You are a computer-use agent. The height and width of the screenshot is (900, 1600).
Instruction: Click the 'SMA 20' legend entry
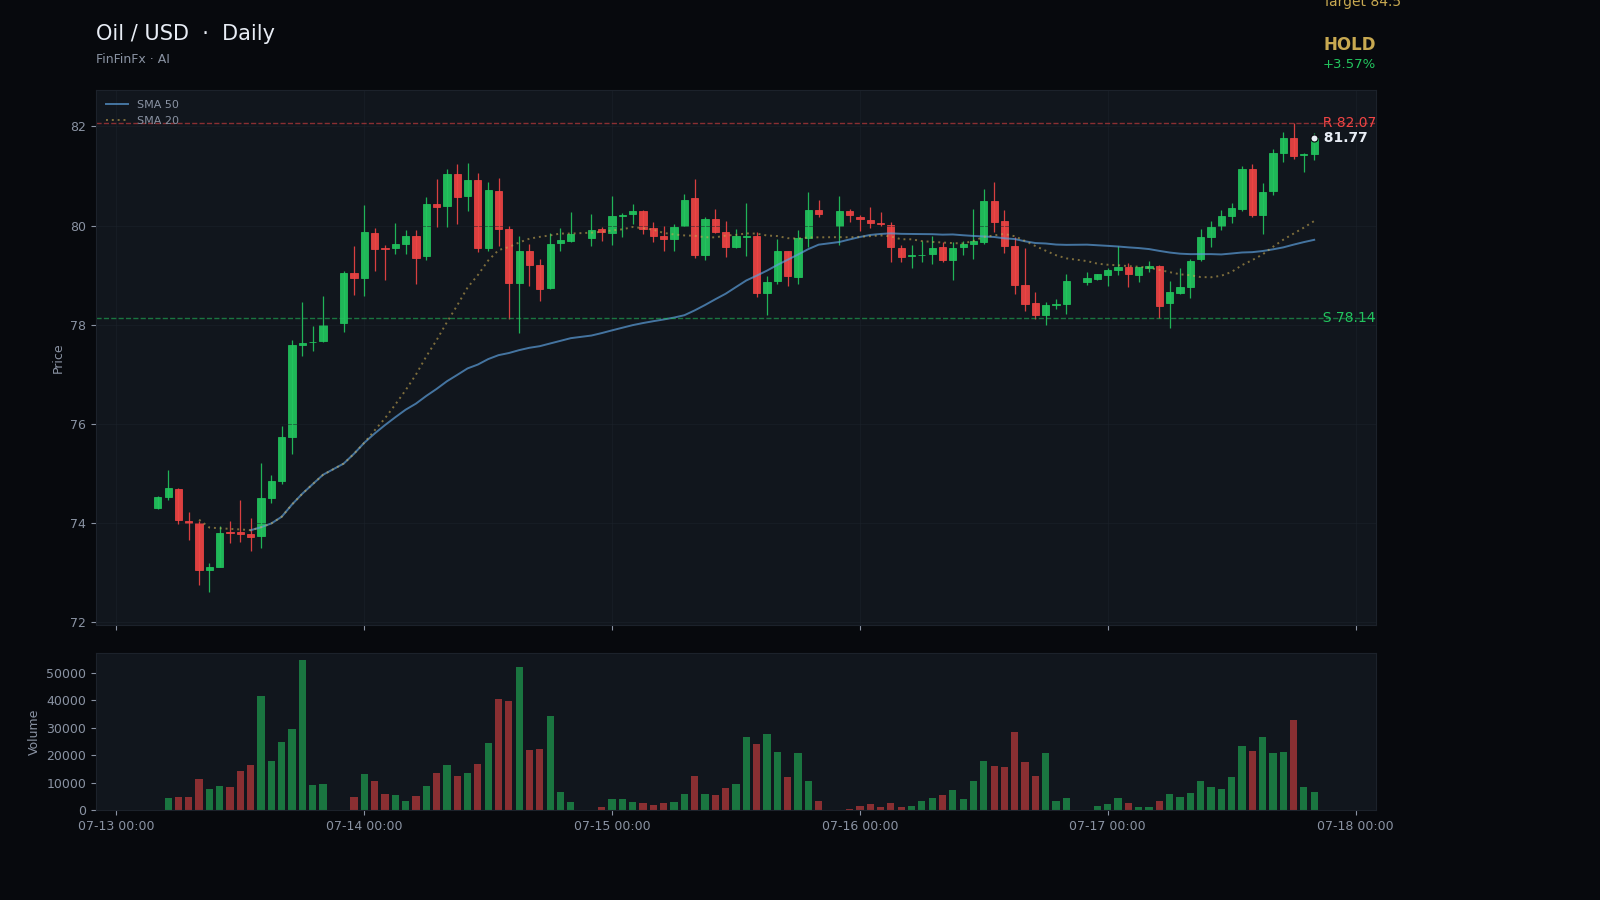tap(142, 121)
